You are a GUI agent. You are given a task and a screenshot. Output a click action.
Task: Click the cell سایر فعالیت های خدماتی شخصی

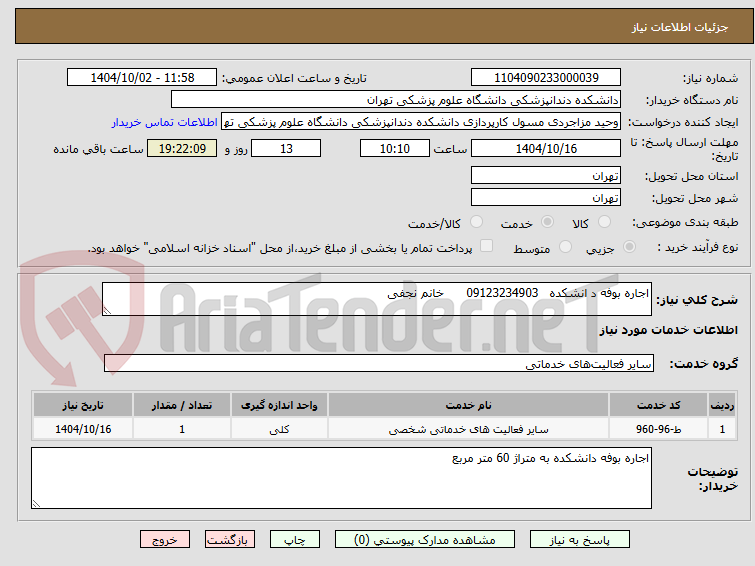(469, 429)
